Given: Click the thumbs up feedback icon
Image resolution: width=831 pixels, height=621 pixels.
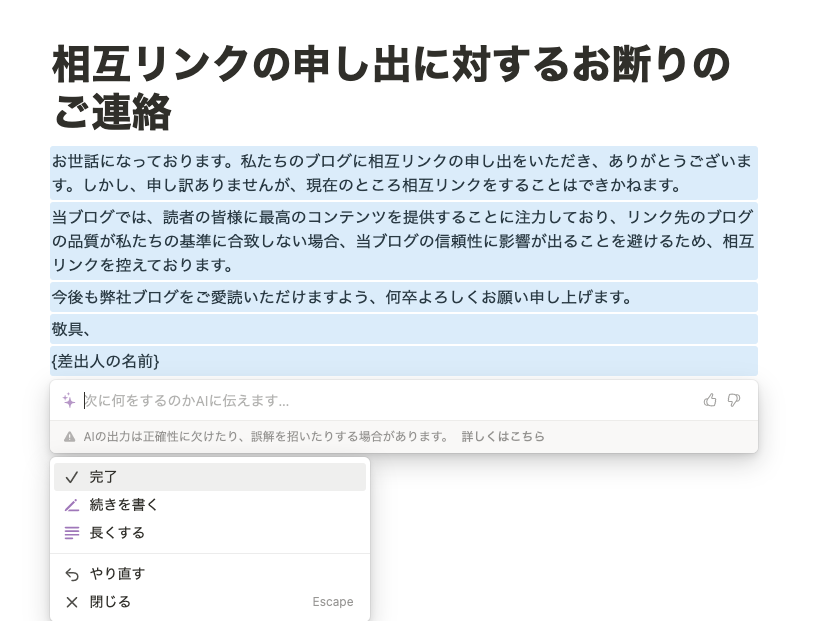Looking at the screenshot, I should pos(710,400).
